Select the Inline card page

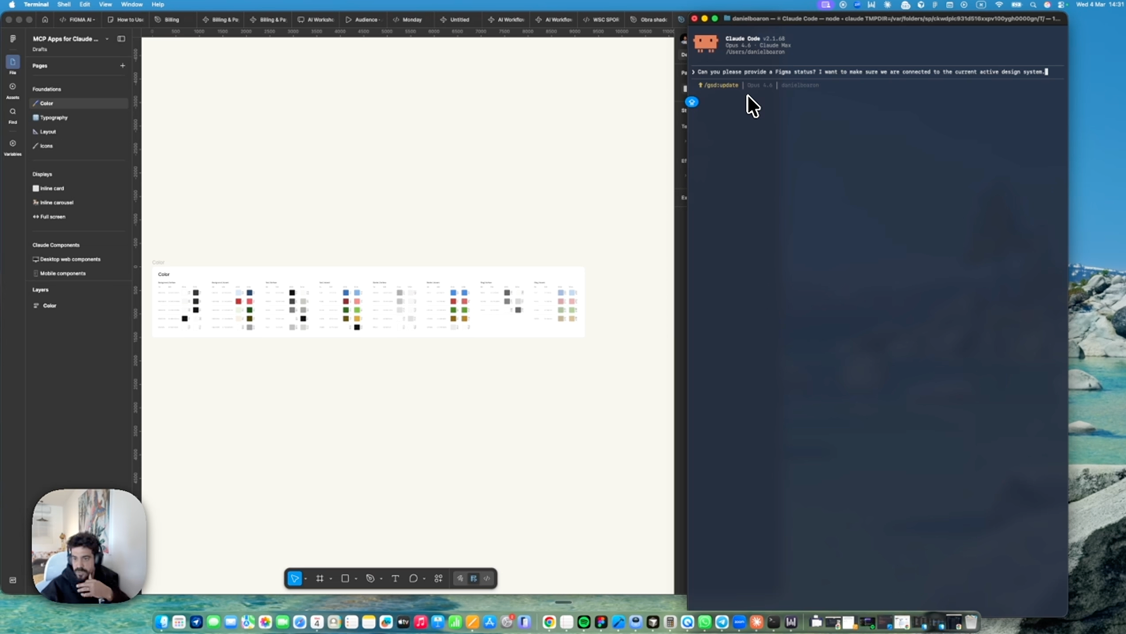pyautogui.click(x=79, y=188)
